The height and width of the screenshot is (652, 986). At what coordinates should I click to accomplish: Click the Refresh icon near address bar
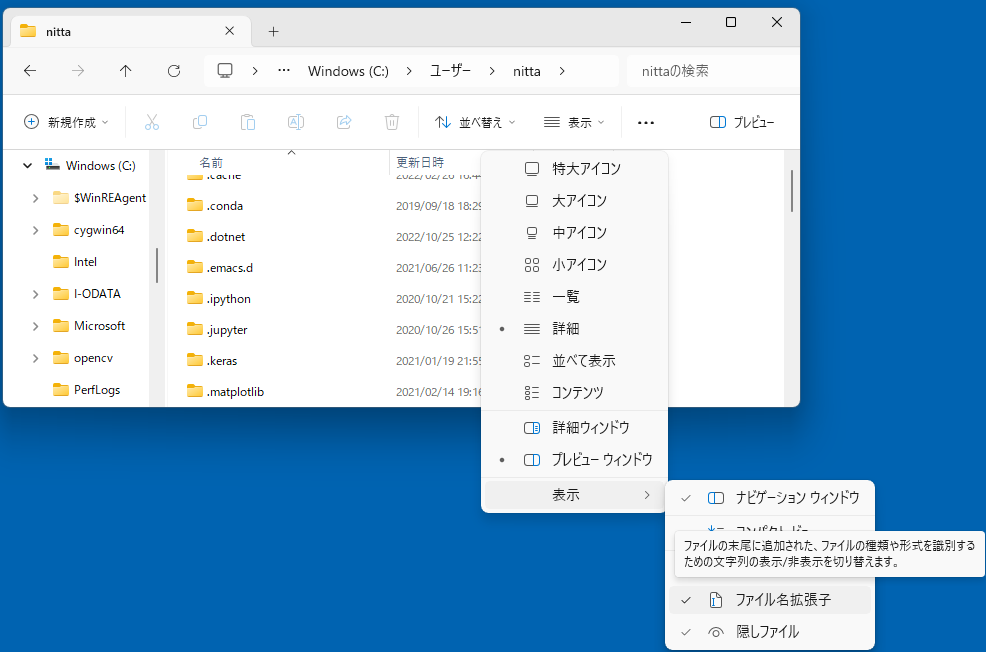174,71
